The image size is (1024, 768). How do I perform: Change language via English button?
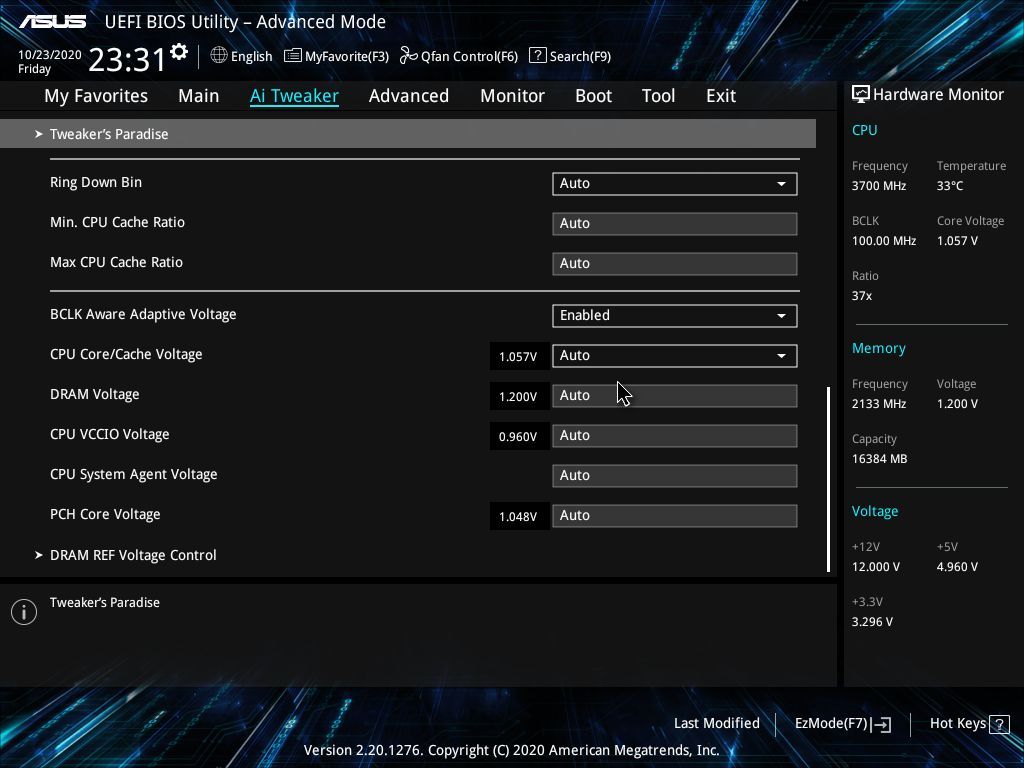point(251,56)
